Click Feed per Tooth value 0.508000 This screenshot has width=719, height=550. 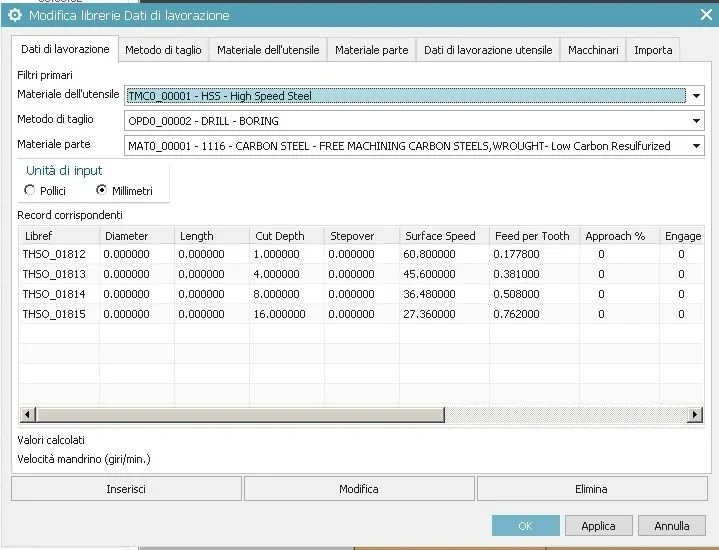(516, 294)
